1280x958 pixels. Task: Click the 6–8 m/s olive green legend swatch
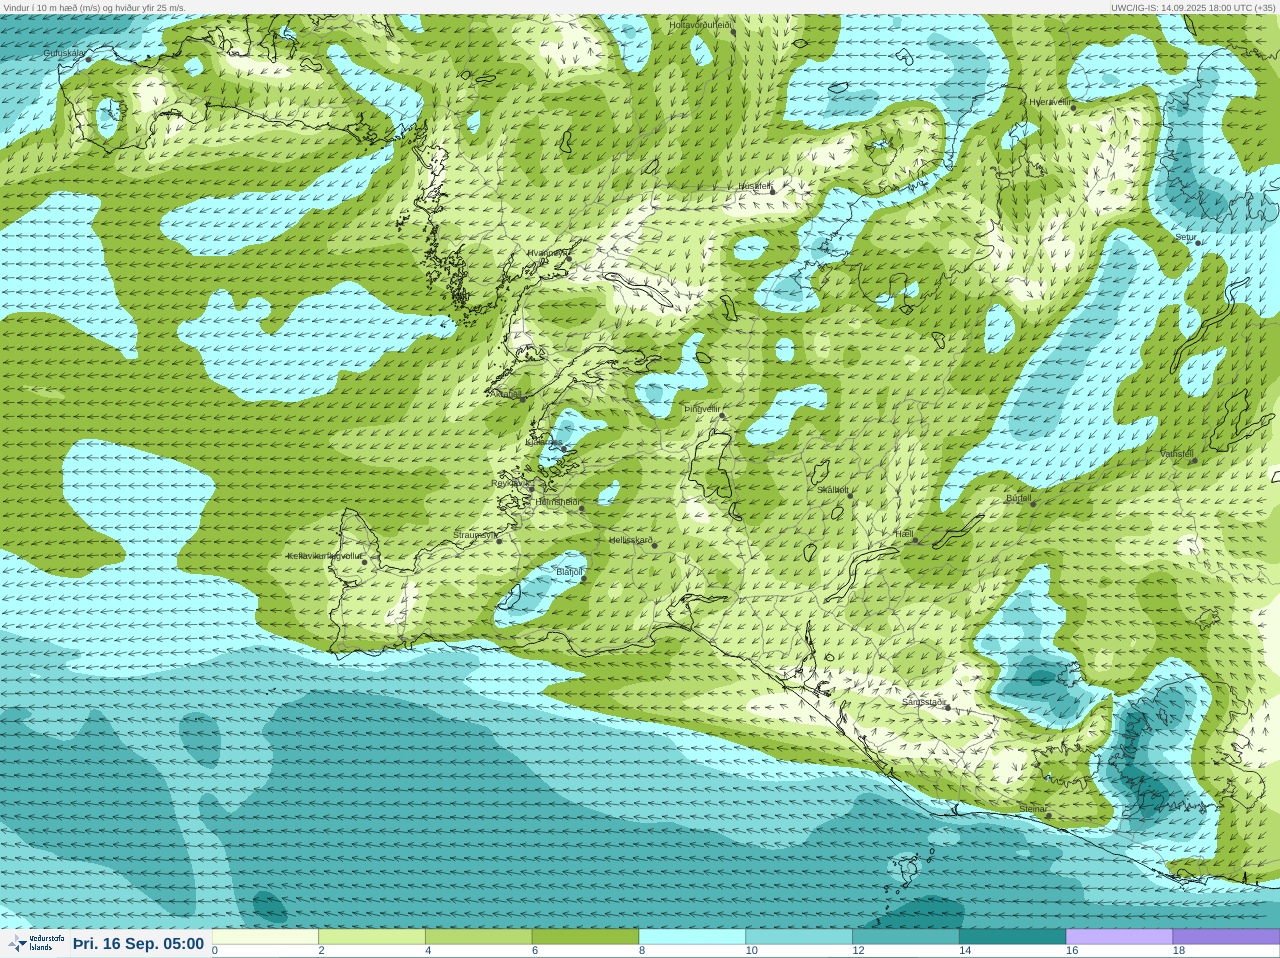point(585,937)
